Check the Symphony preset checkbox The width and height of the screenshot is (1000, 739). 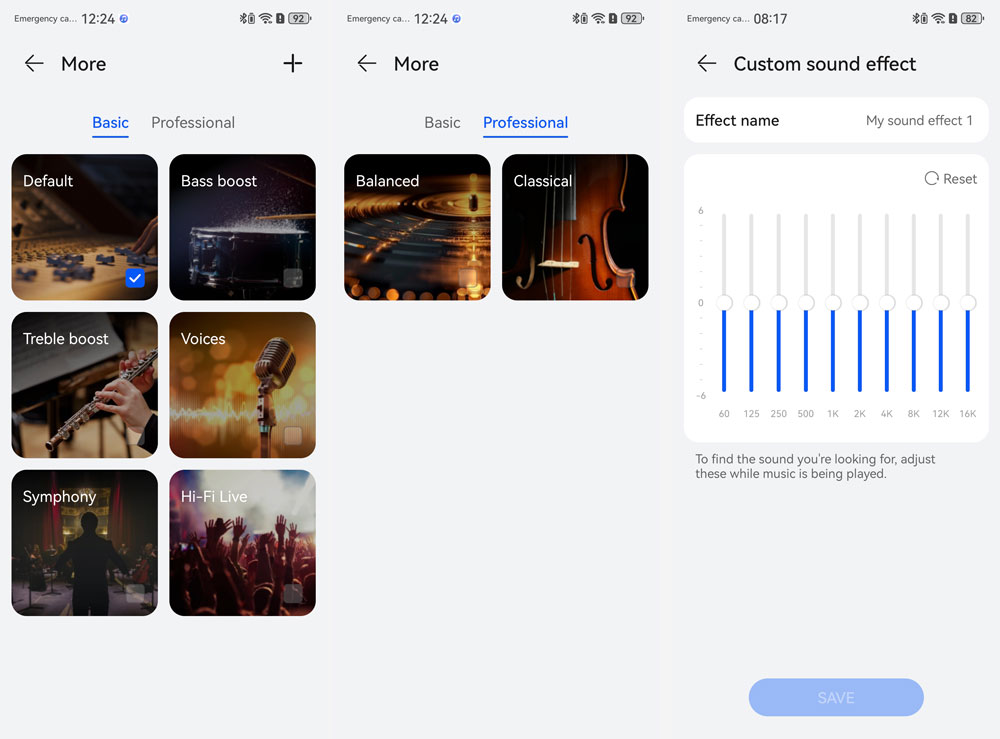135,594
